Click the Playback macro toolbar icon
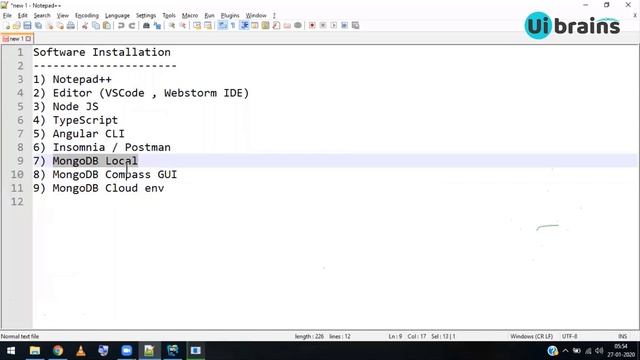Screen dimensions: 640x360 (x=333, y=25)
